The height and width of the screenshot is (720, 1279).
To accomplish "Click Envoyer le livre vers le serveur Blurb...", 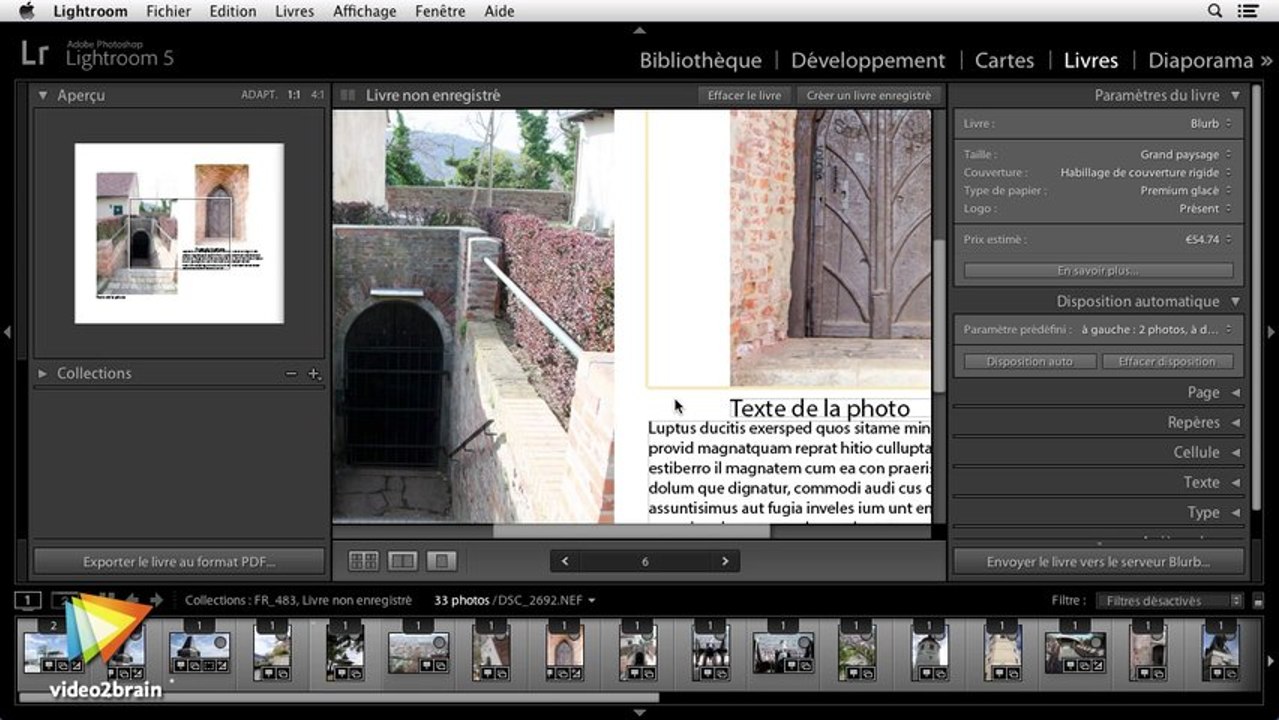I will click(x=1098, y=561).
